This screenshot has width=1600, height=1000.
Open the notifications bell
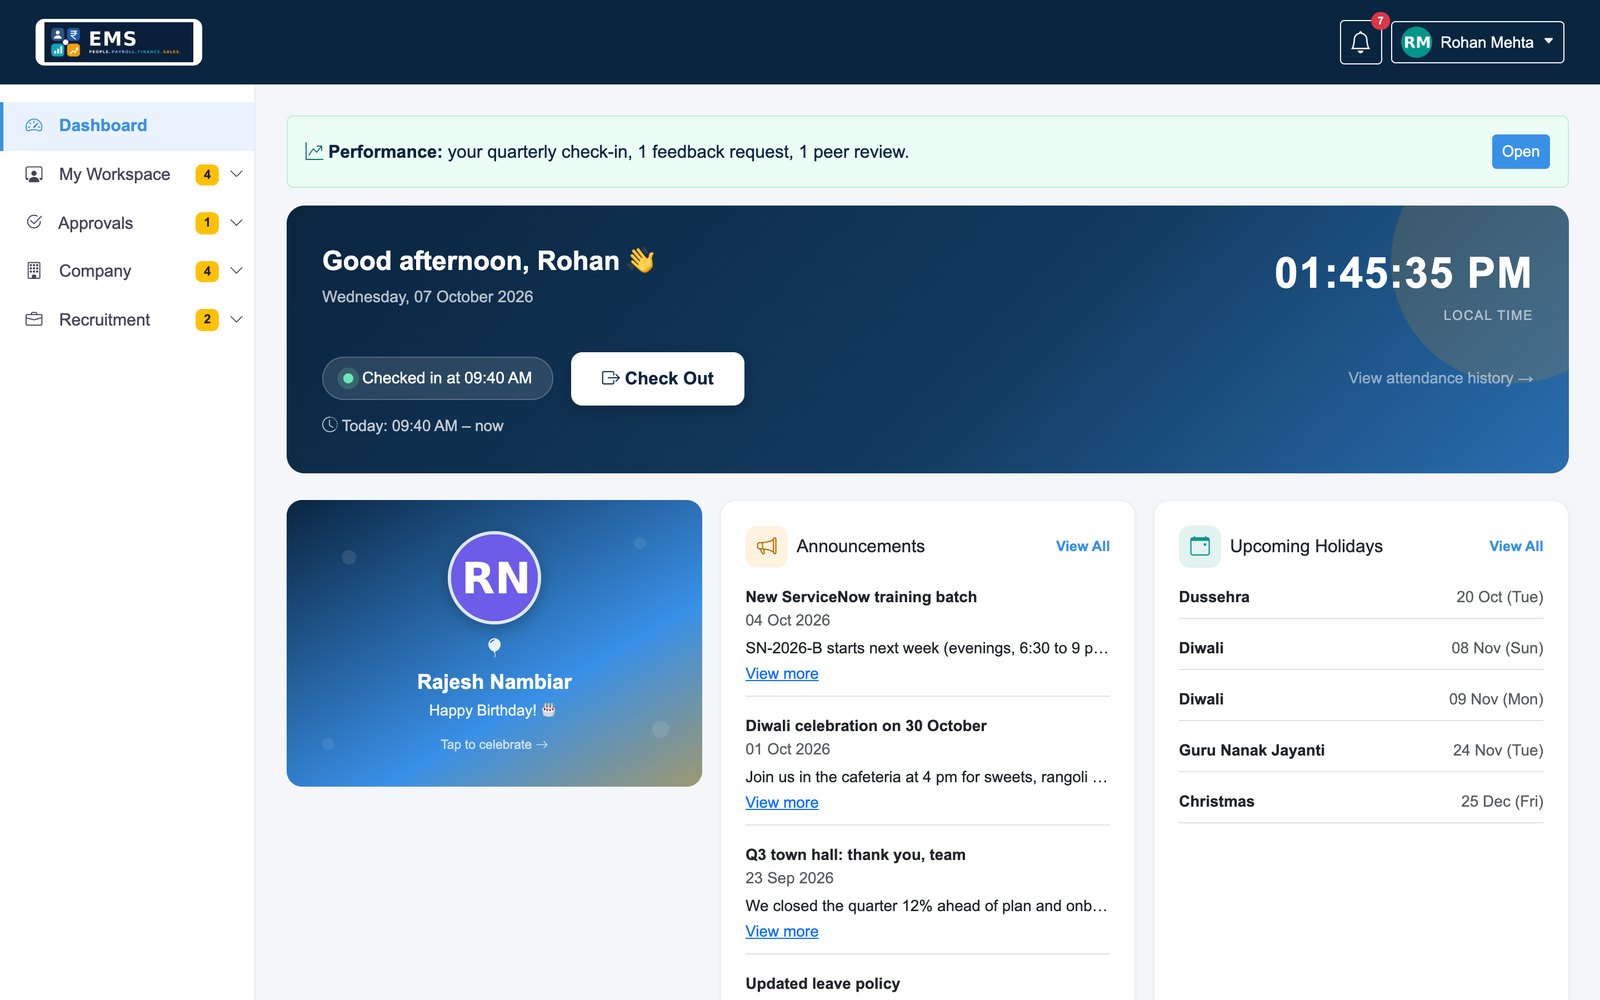click(1360, 42)
